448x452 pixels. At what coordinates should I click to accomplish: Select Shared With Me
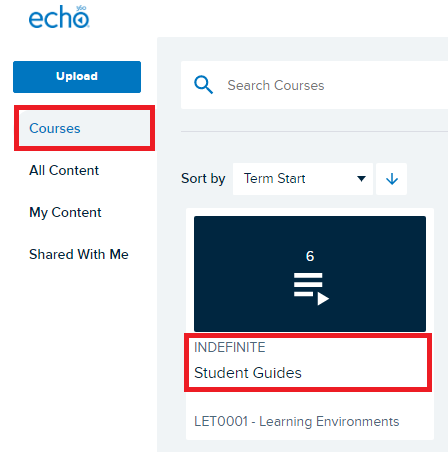click(79, 254)
